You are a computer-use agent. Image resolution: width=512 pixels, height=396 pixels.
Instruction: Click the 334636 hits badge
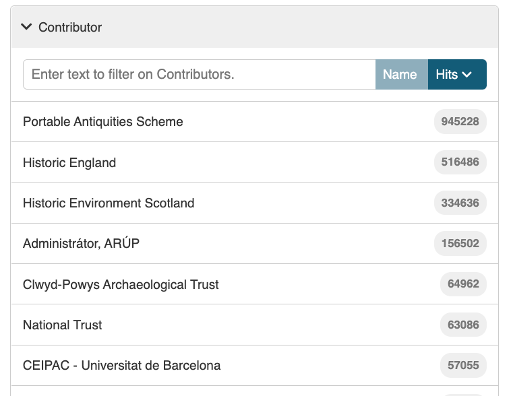pos(460,203)
